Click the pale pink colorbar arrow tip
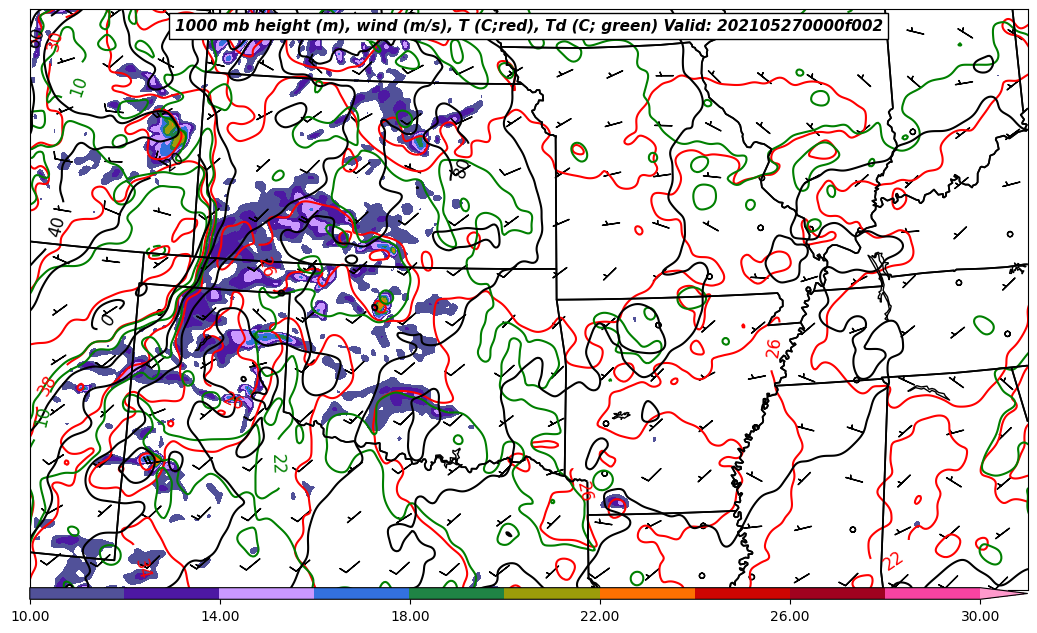This screenshot has width=1037, height=633. (1003, 593)
